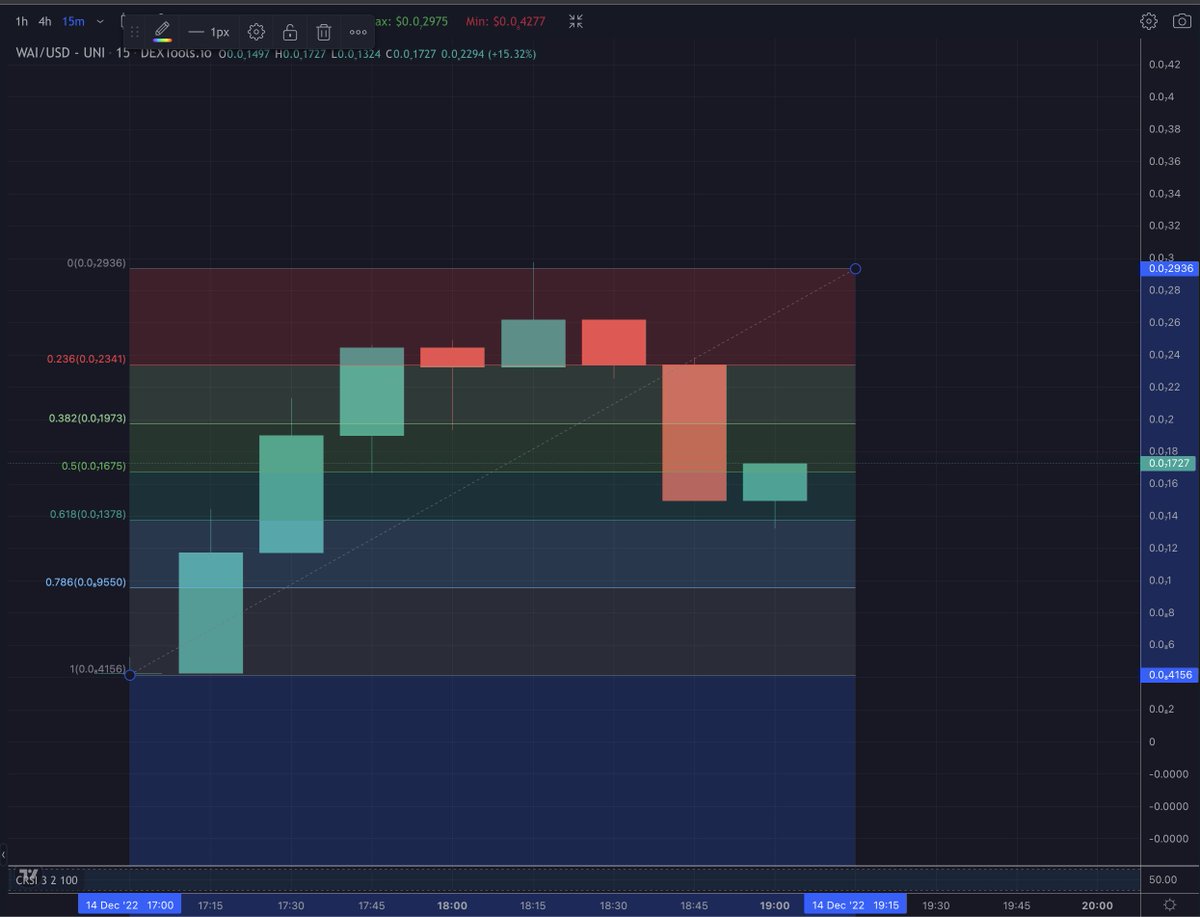1200x917 pixels.
Task: Click Min price $0.0₆4277 label
Action: pyautogui.click(x=505, y=20)
